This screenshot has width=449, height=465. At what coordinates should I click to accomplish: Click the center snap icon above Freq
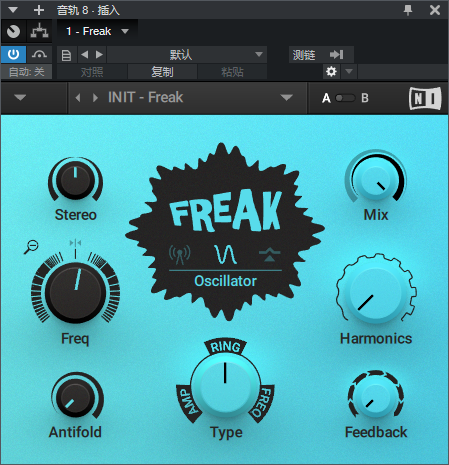click(x=75, y=243)
